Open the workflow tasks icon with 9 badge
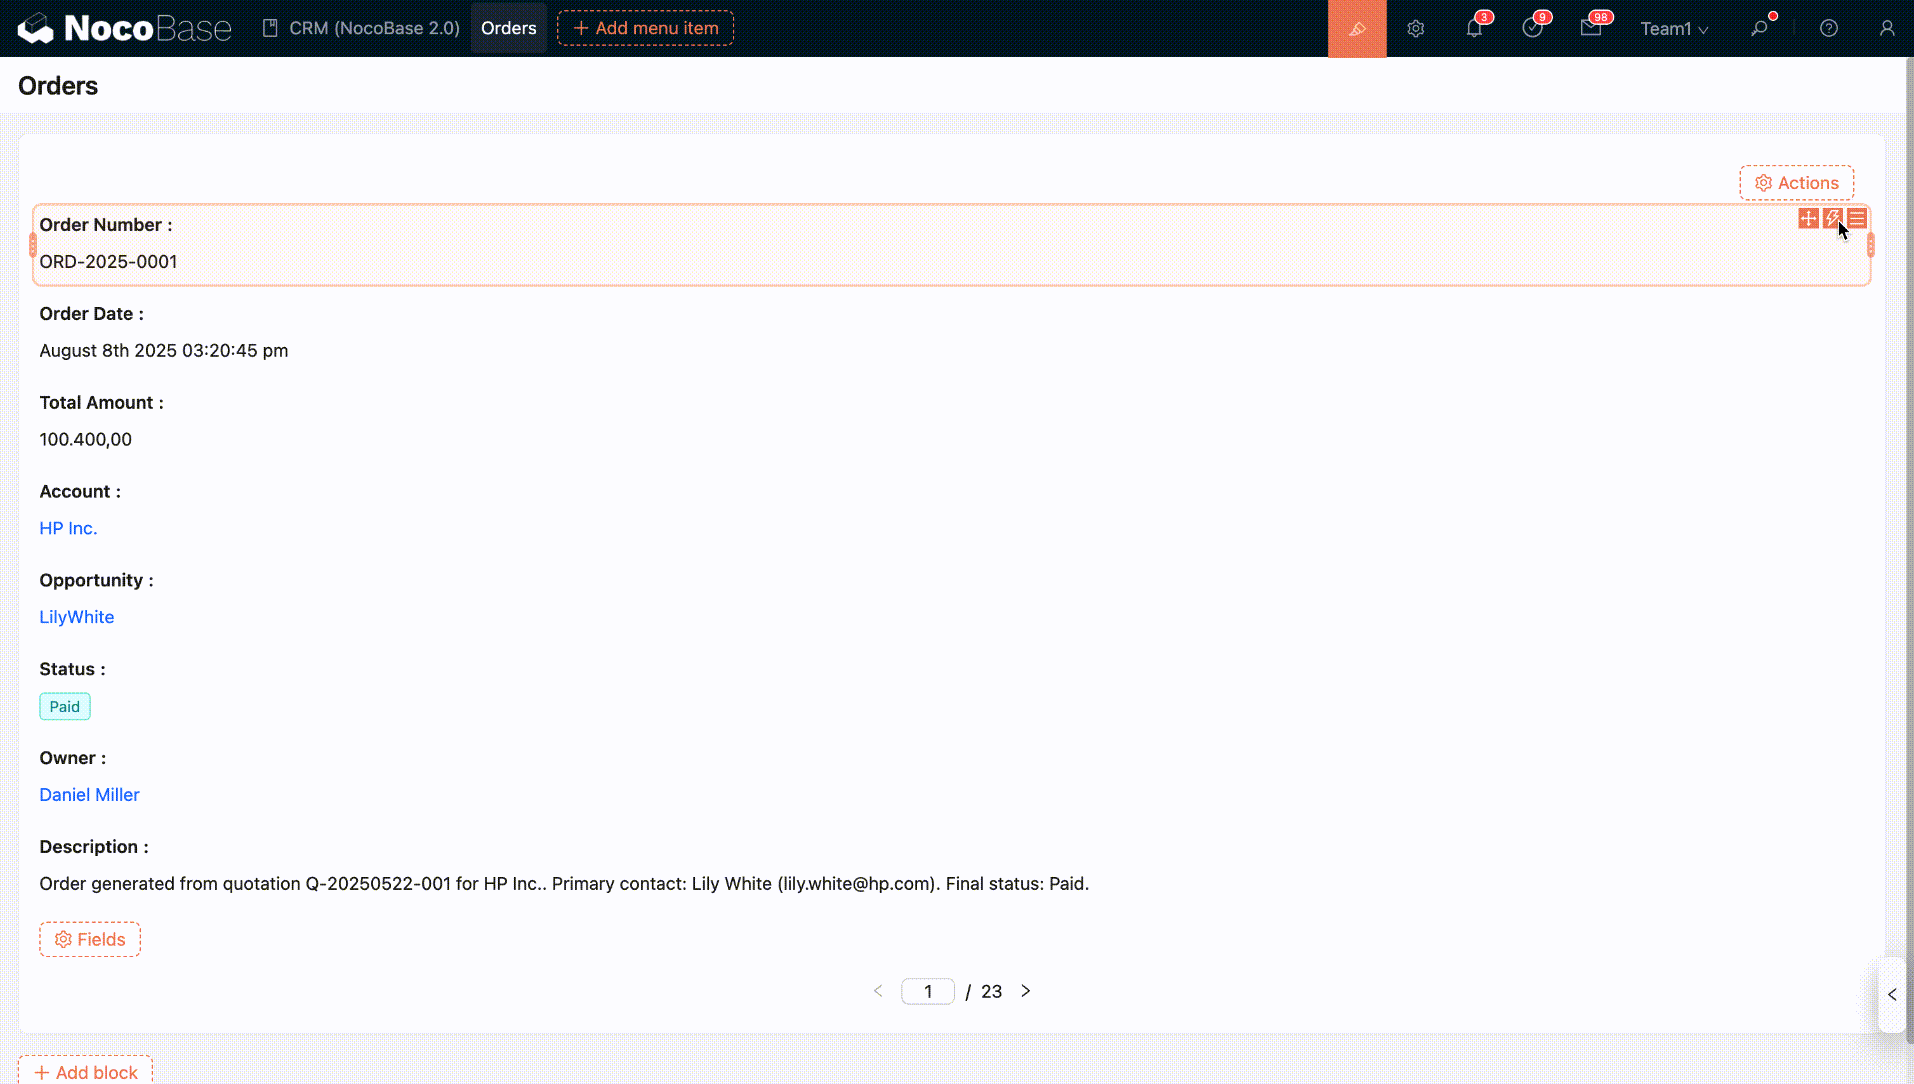The image size is (1914, 1084). pos(1532,28)
